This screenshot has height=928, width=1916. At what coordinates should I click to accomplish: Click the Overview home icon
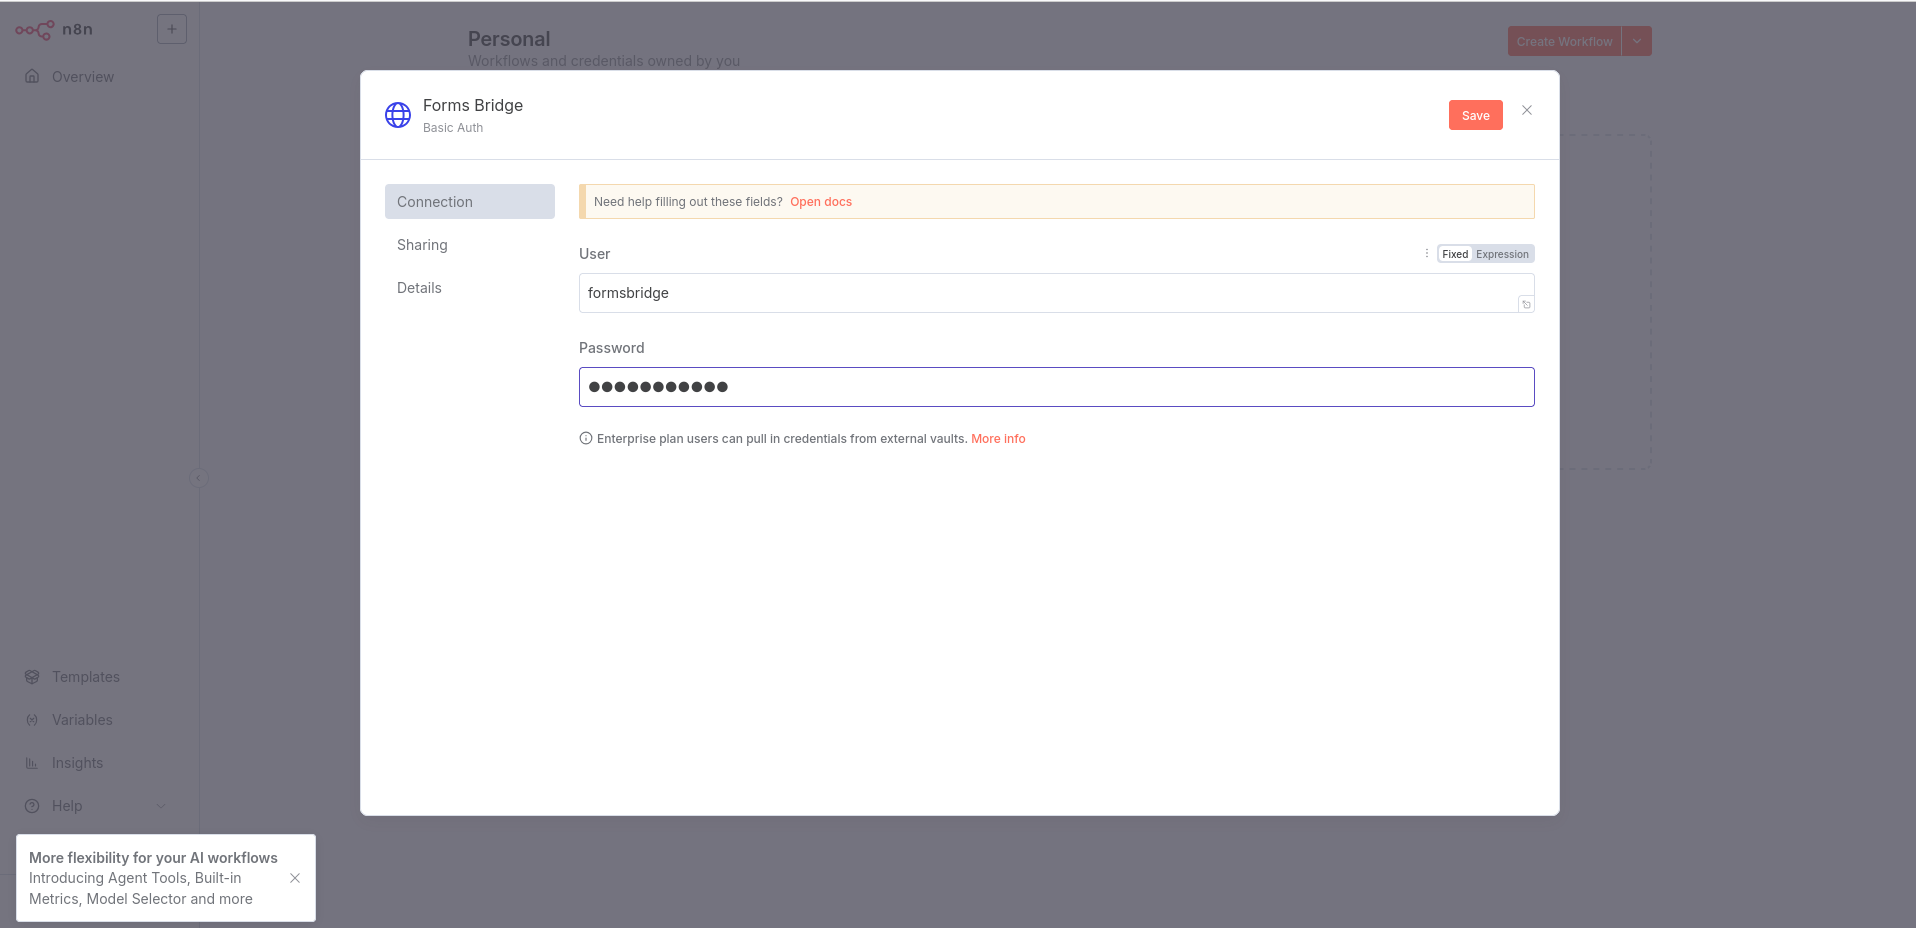point(32,76)
